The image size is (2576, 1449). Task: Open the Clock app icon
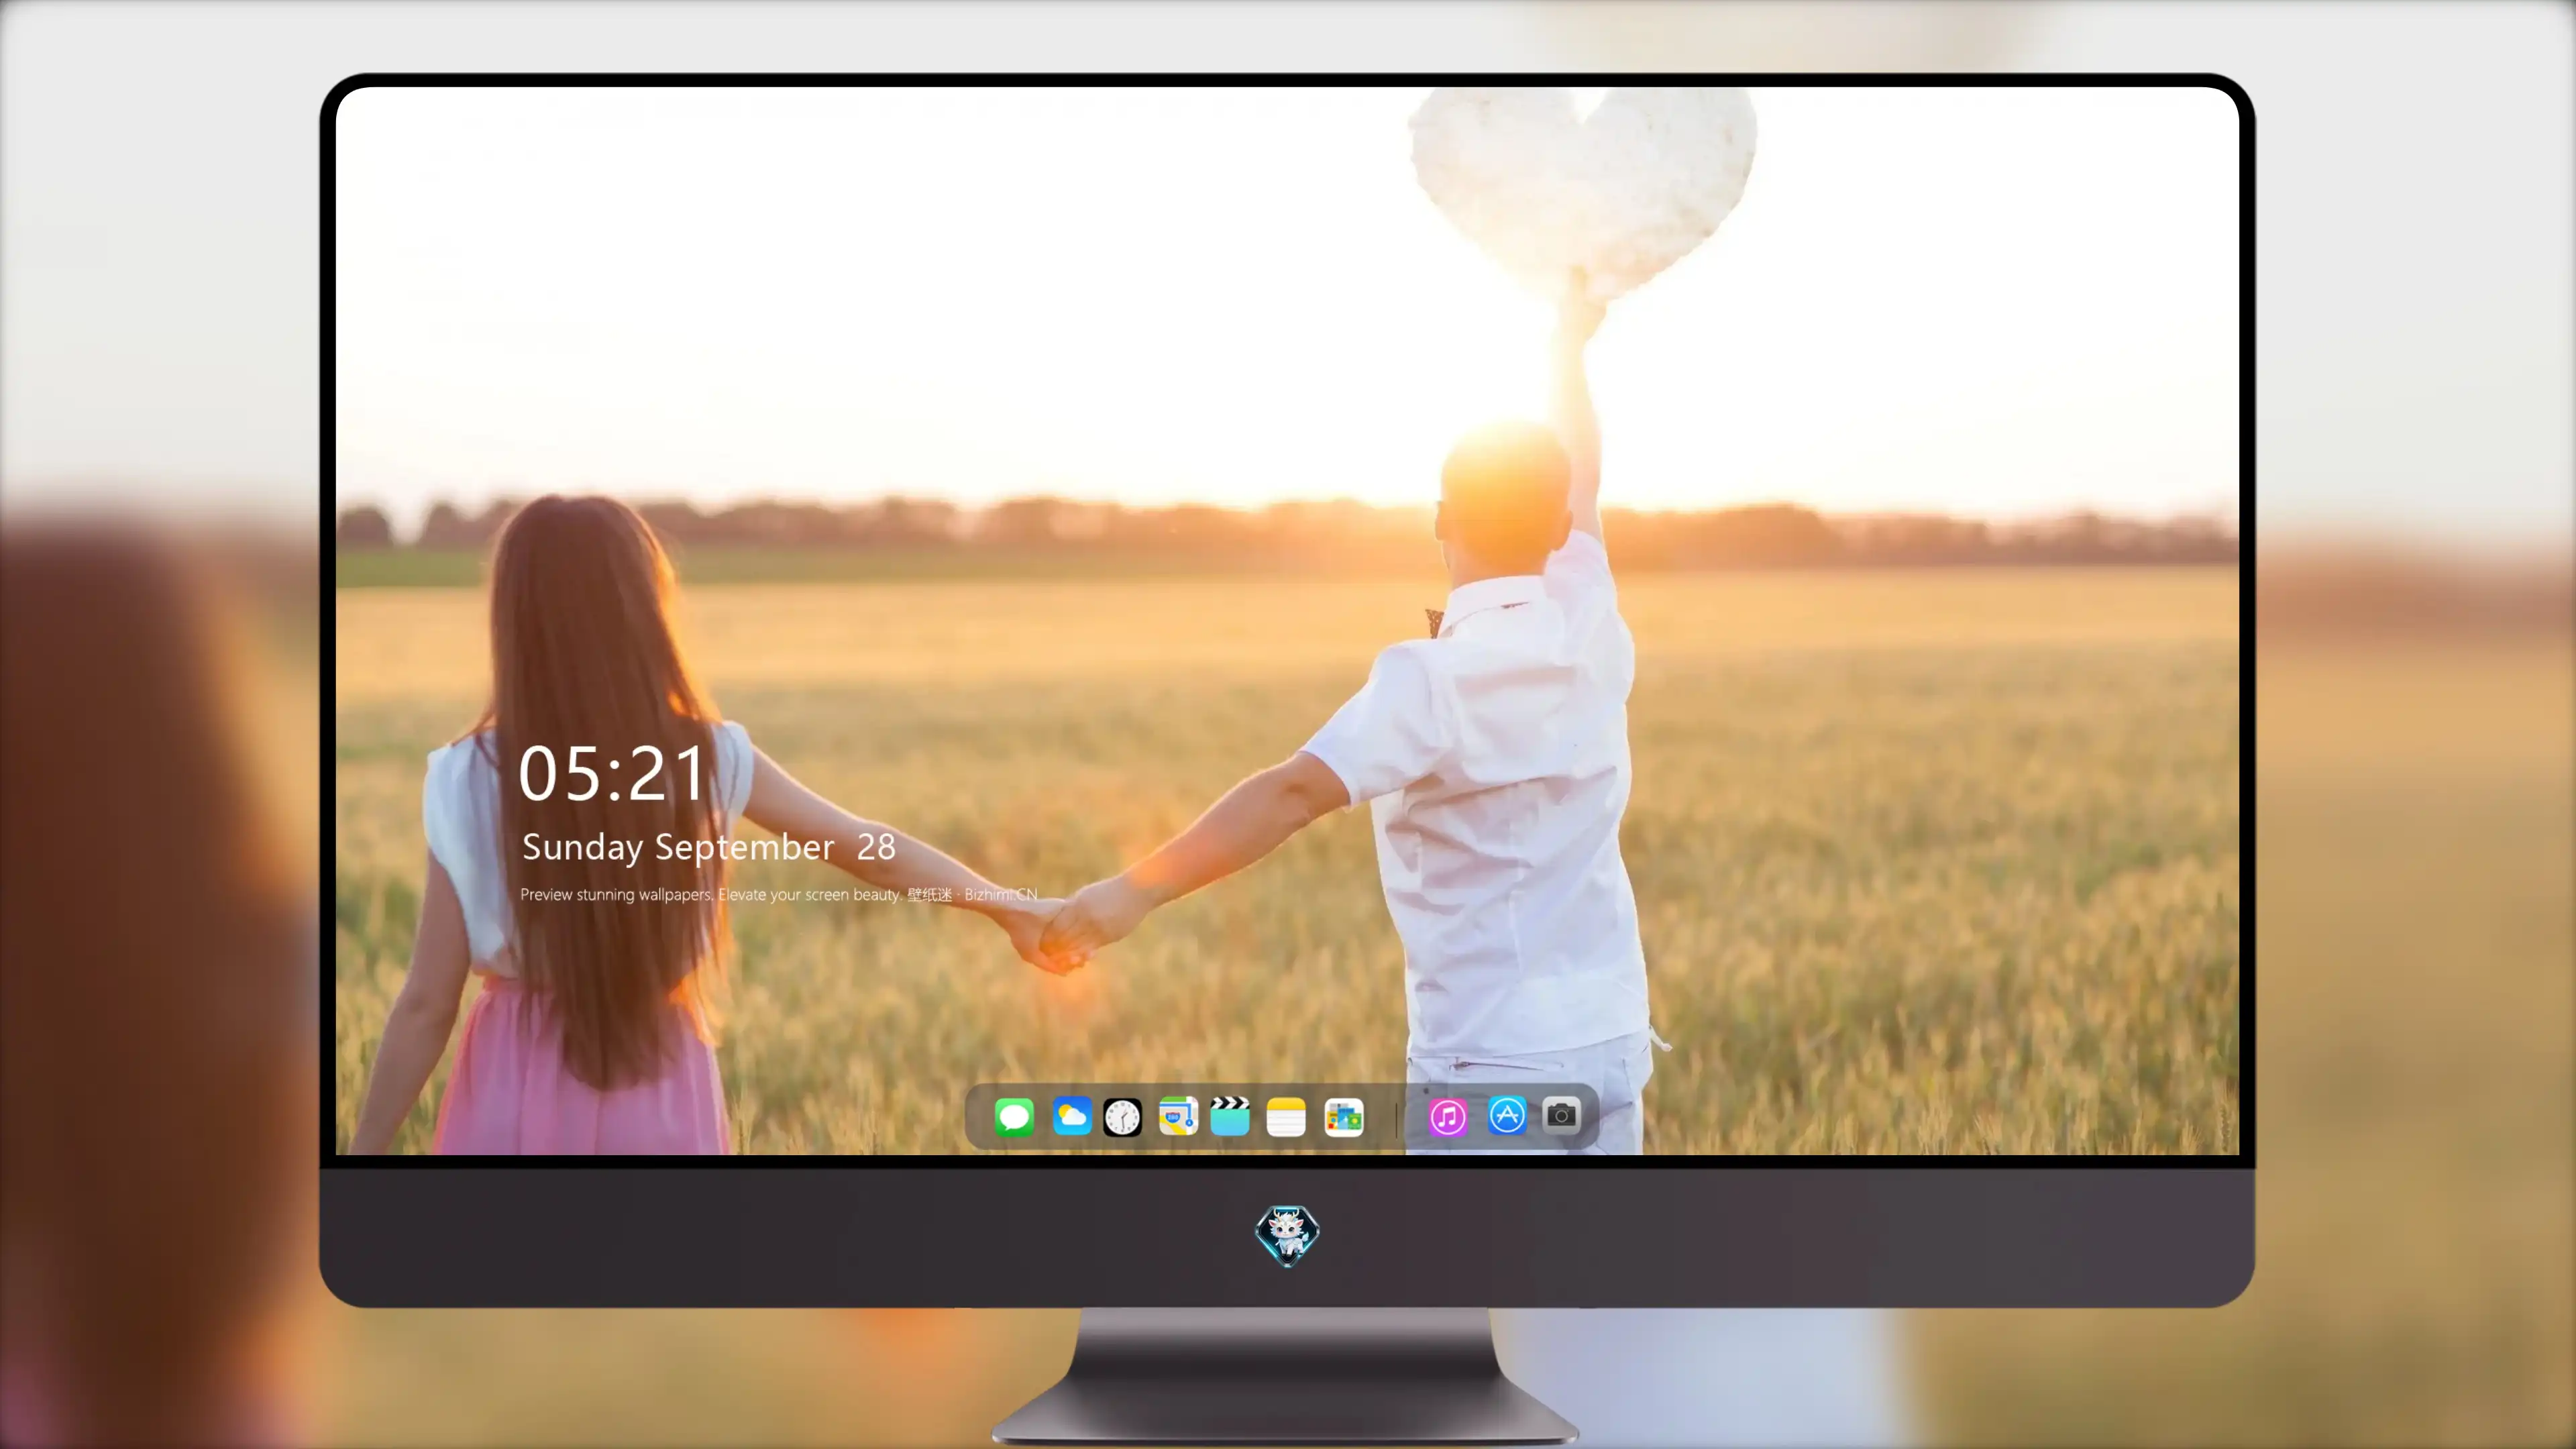click(1122, 1117)
